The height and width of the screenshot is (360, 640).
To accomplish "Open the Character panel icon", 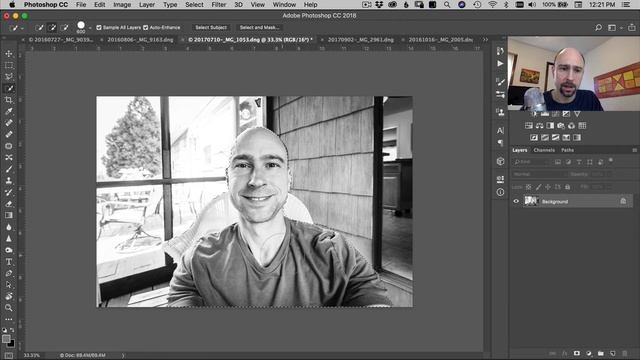I will tap(500, 131).
